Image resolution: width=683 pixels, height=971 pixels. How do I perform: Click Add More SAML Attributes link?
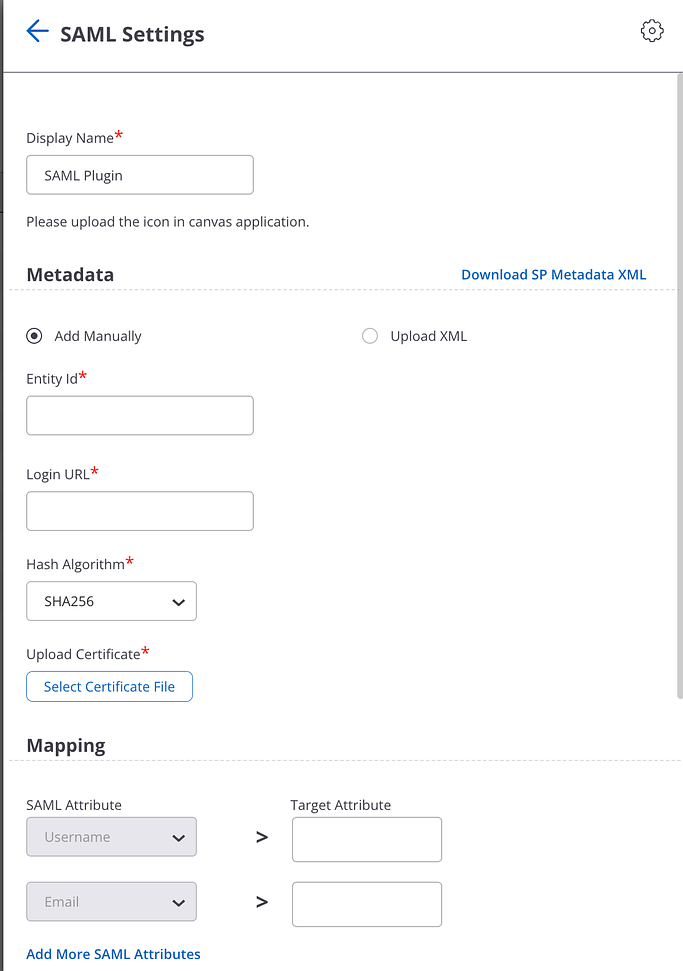pyautogui.click(x=113, y=954)
